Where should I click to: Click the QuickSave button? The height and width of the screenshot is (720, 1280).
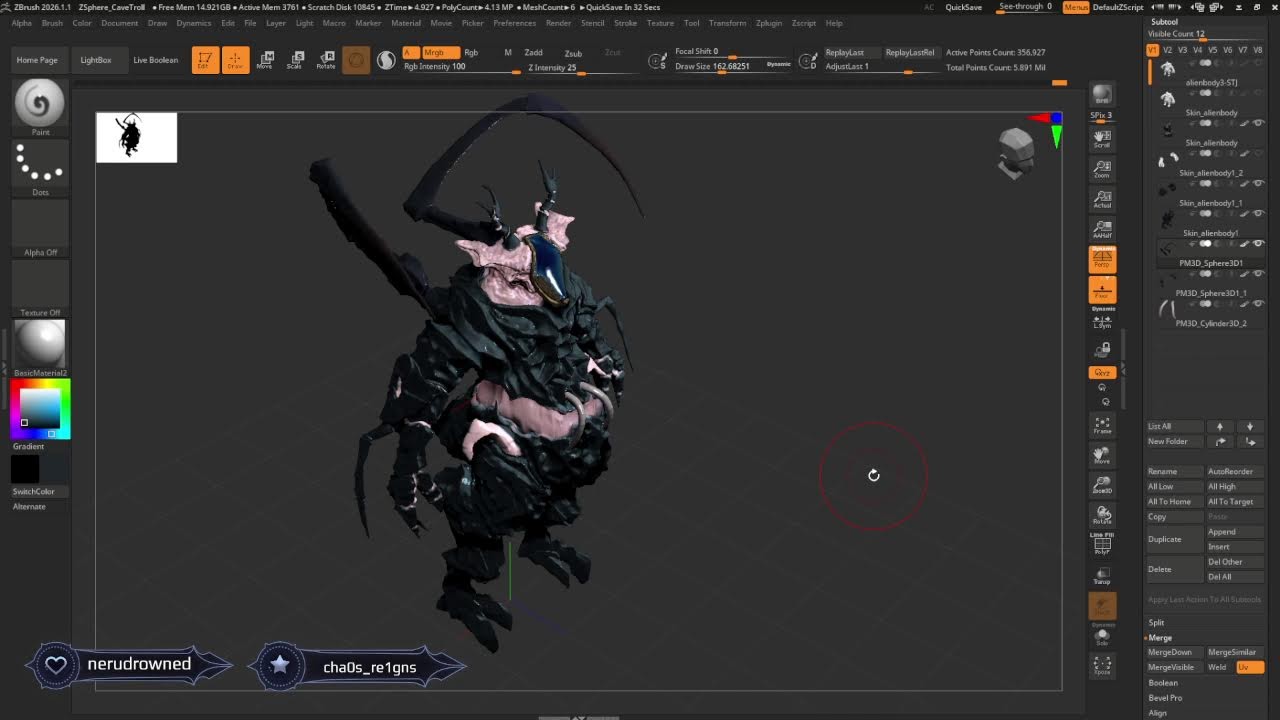[x=964, y=7]
